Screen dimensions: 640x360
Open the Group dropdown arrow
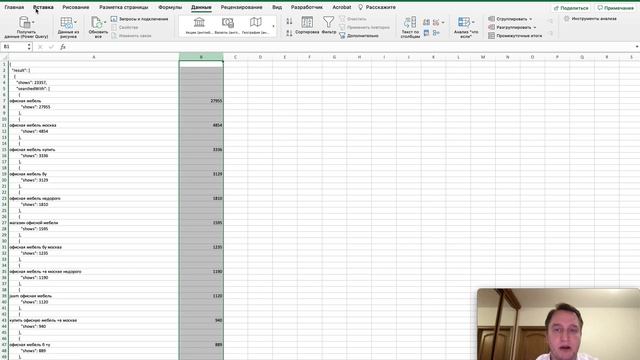click(531, 19)
